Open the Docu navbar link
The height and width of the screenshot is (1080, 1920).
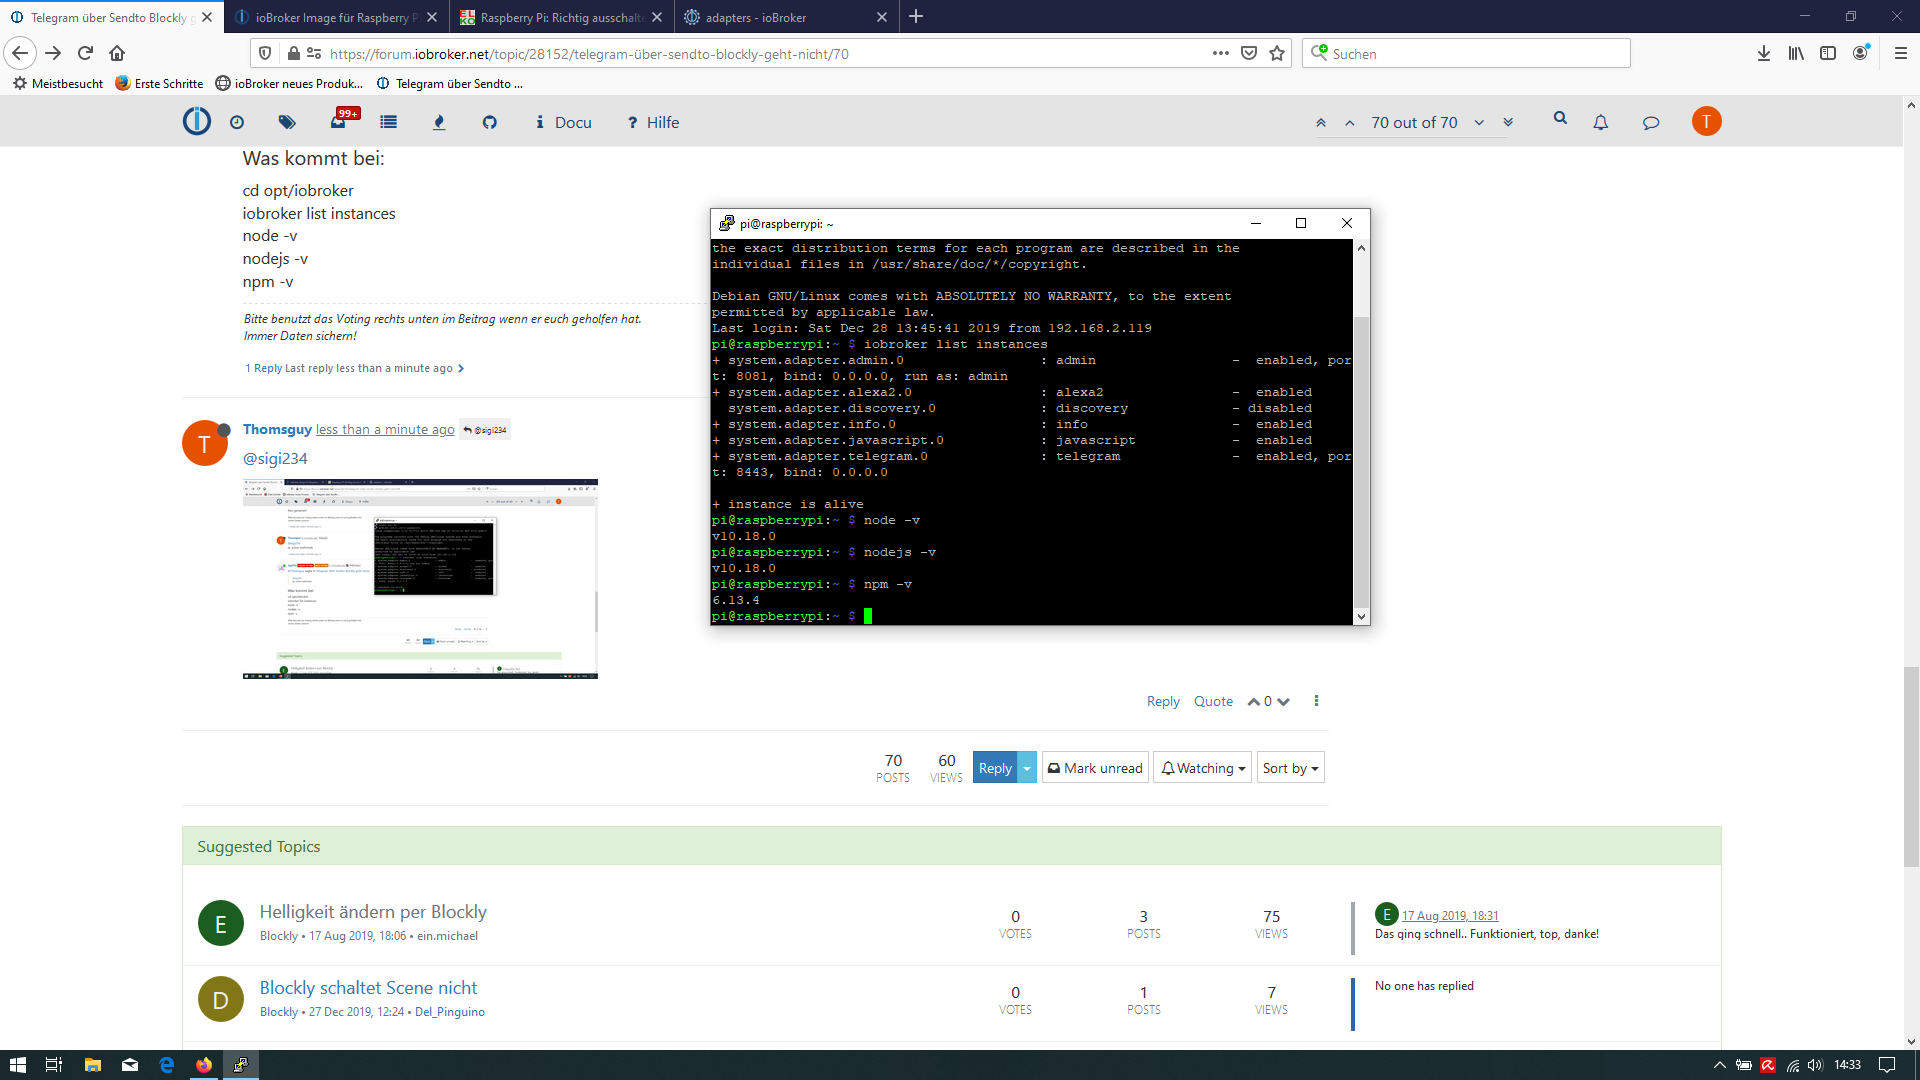coord(564,122)
